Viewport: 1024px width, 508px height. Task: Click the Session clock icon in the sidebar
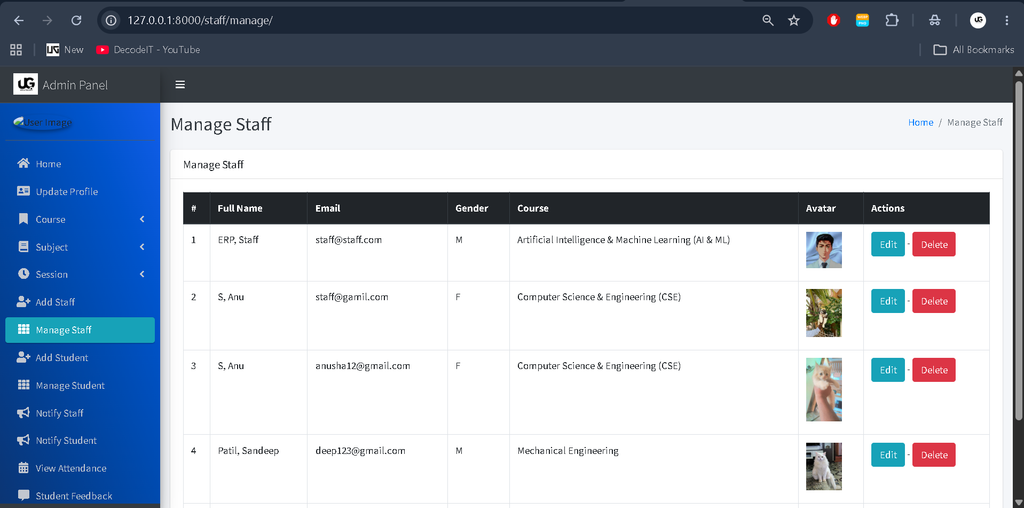click(24, 274)
